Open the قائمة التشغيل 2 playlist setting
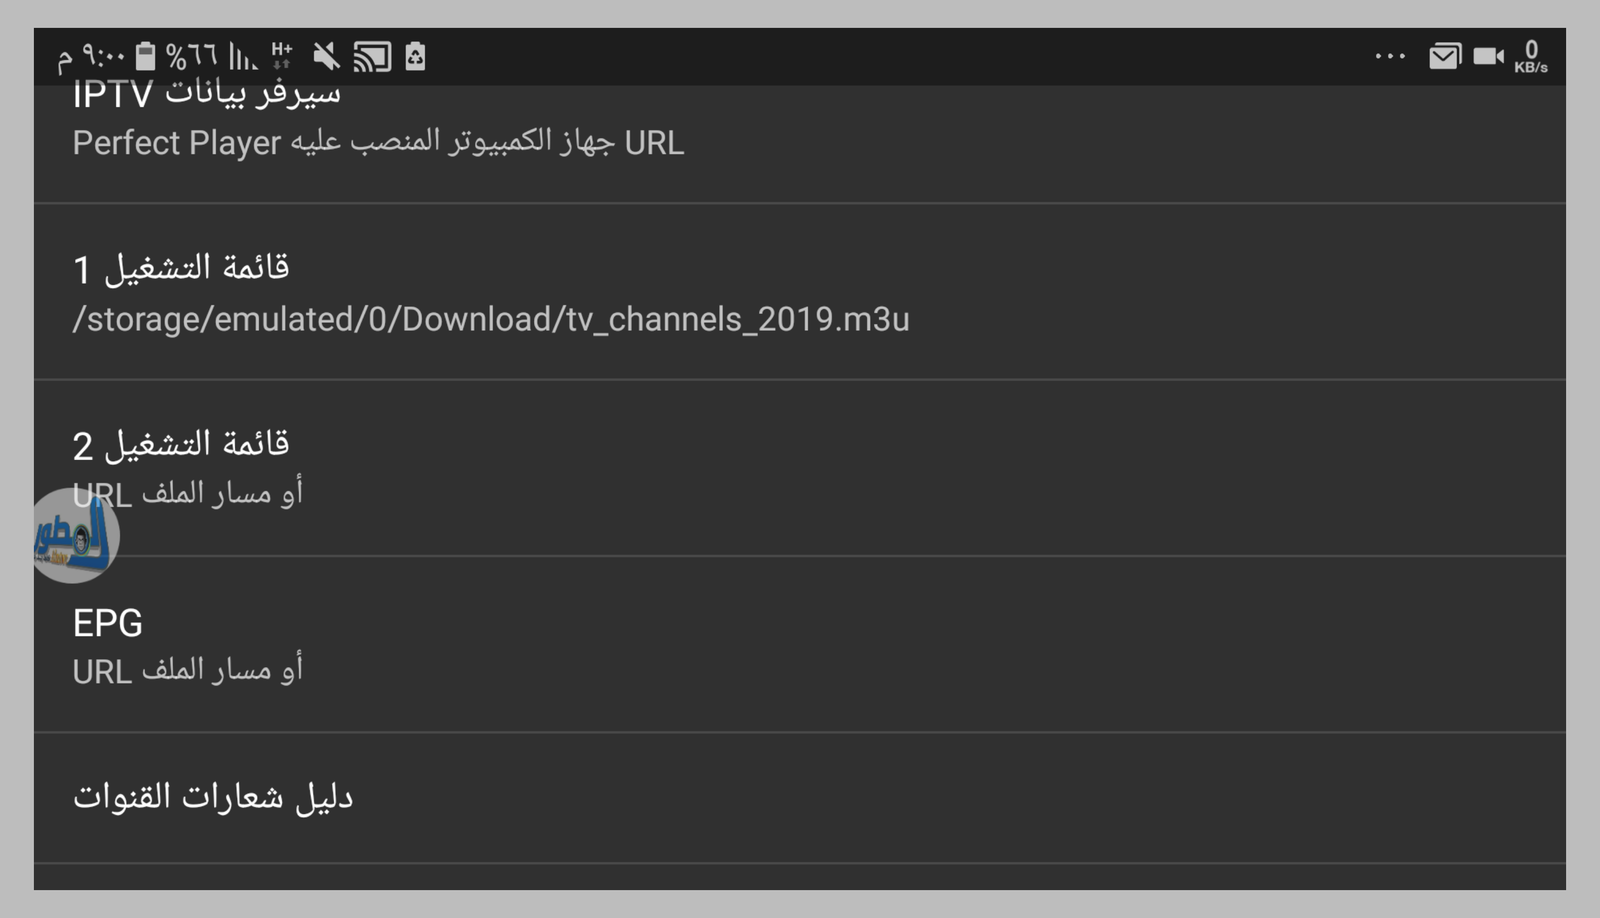The image size is (1600, 918). (181, 444)
